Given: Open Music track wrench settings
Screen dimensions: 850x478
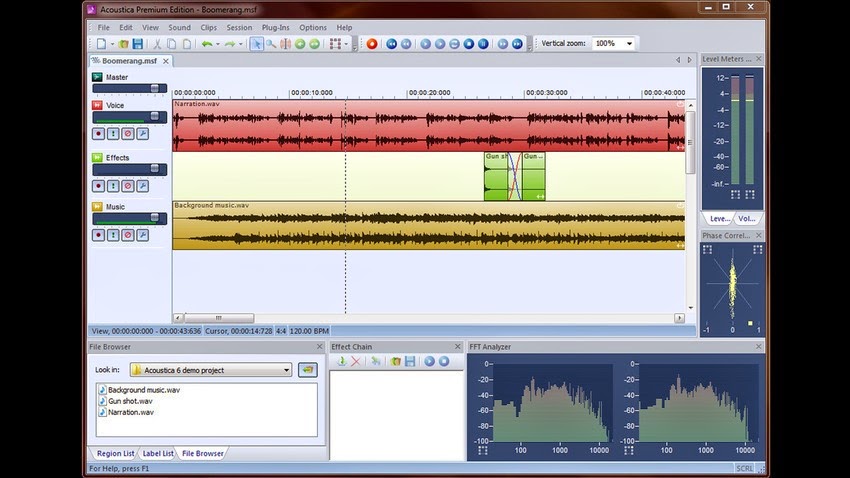Looking at the screenshot, I should [143, 235].
